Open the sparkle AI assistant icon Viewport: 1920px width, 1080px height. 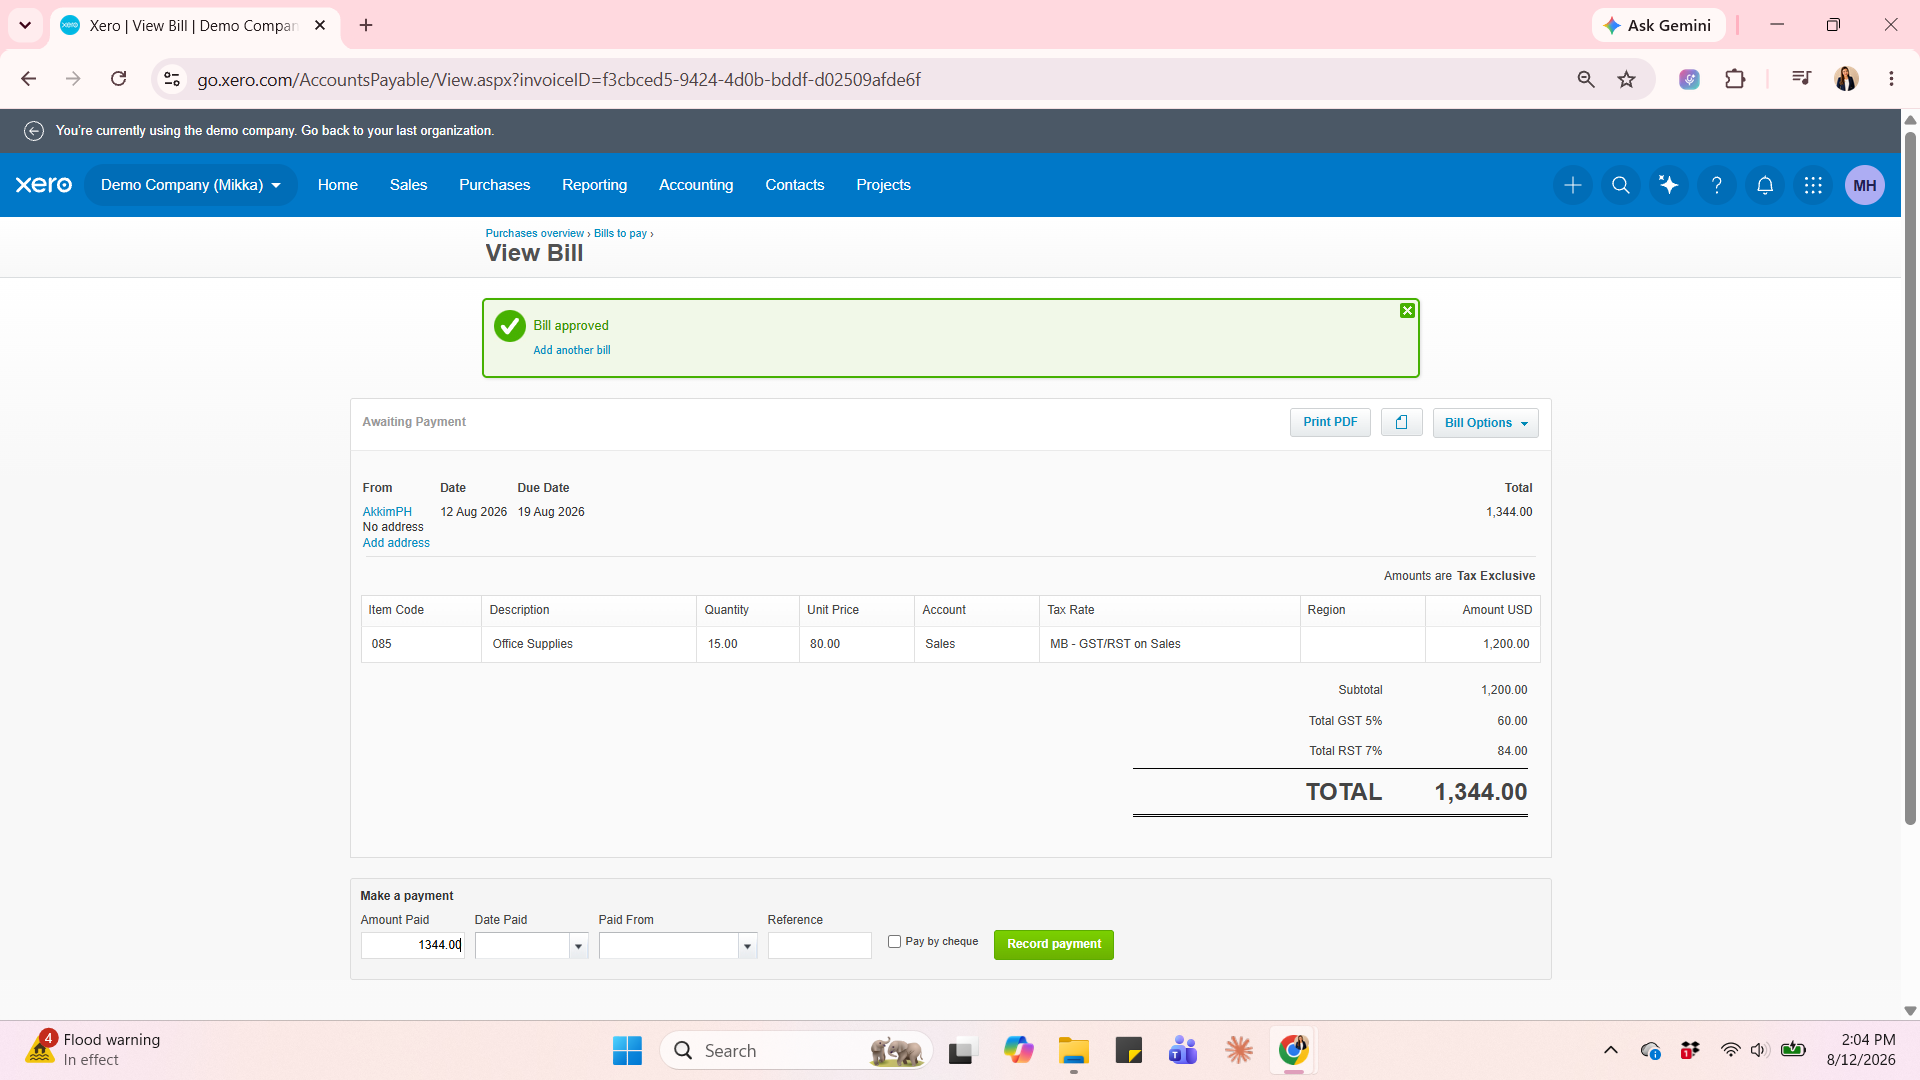tap(1669, 185)
